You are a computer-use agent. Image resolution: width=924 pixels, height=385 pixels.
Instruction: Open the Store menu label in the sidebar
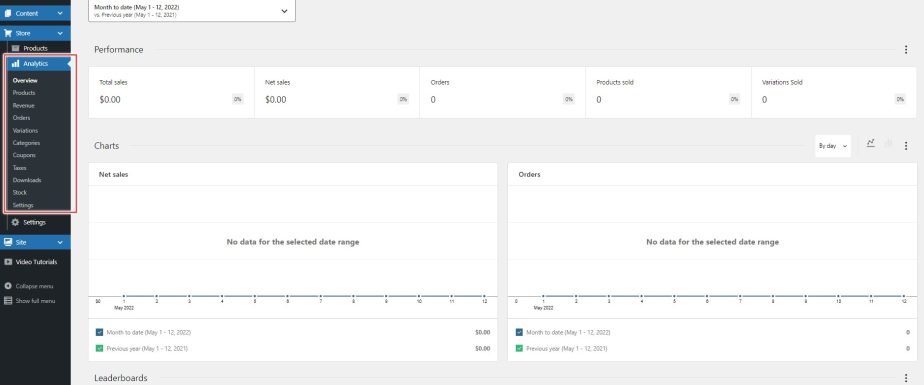[23, 33]
